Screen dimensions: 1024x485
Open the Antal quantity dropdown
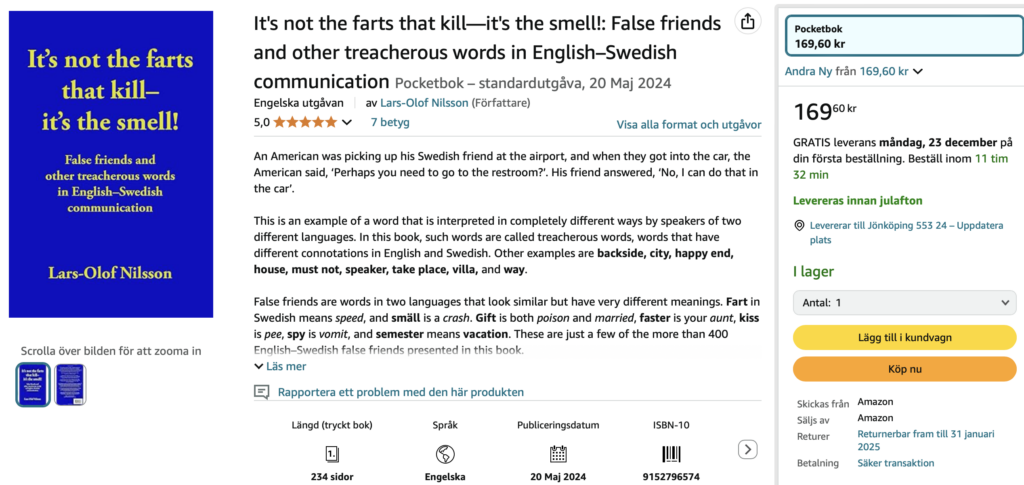click(904, 302)
